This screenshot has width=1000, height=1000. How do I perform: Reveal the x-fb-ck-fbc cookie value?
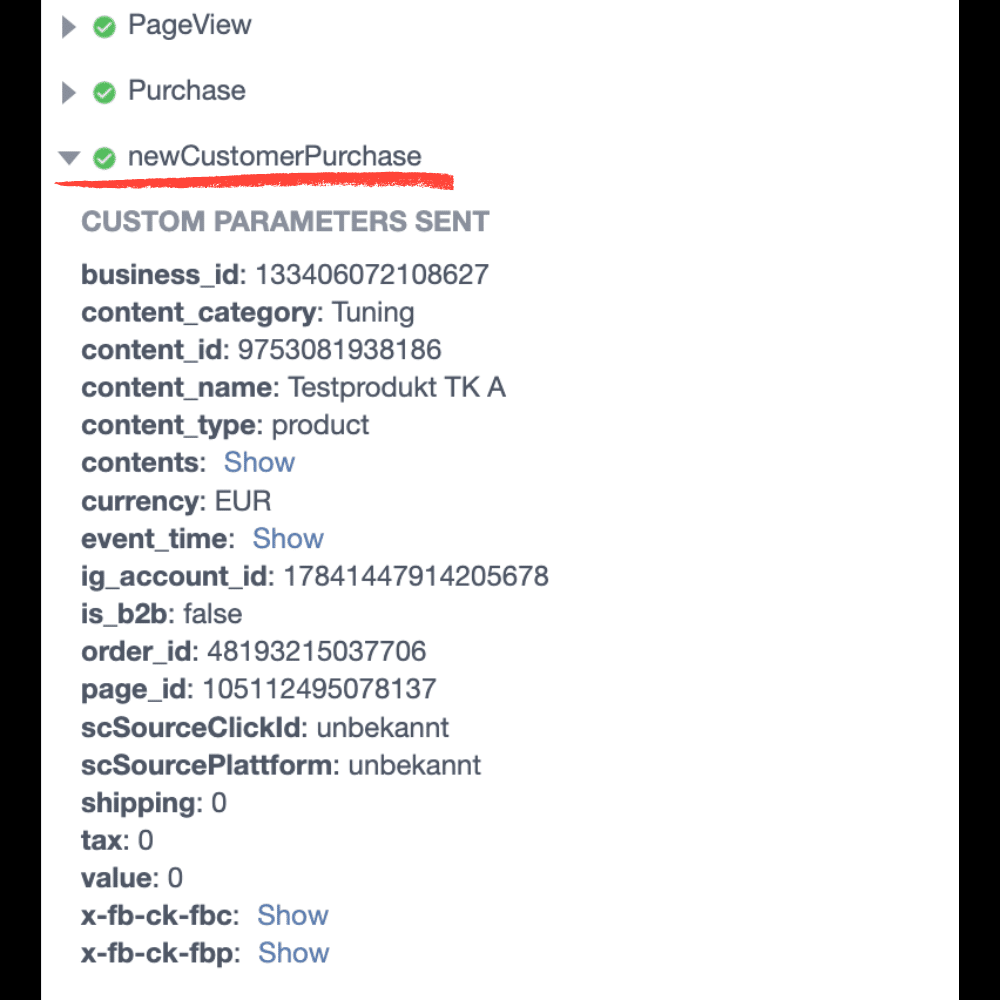tap(293, 915)
